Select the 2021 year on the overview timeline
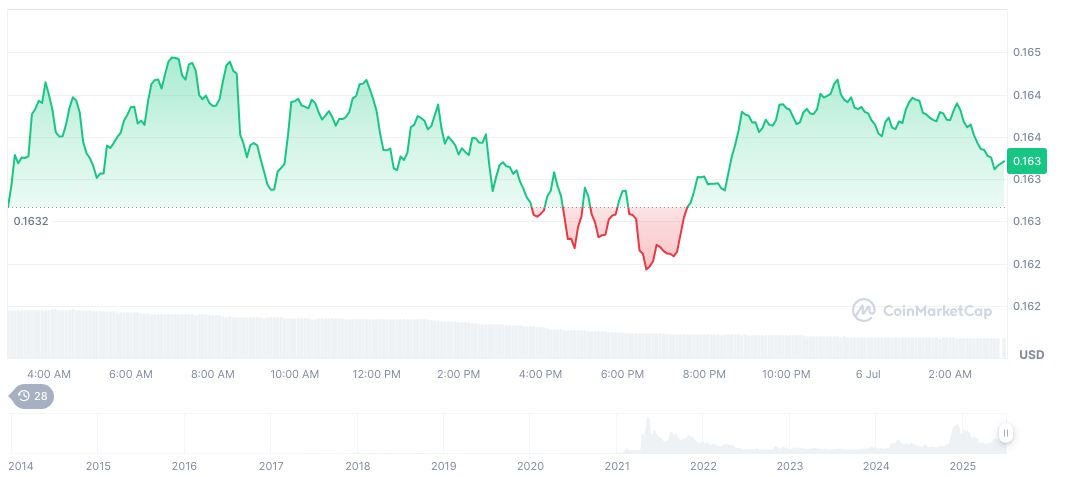The image size is (1072, 477). pos(617,466)
